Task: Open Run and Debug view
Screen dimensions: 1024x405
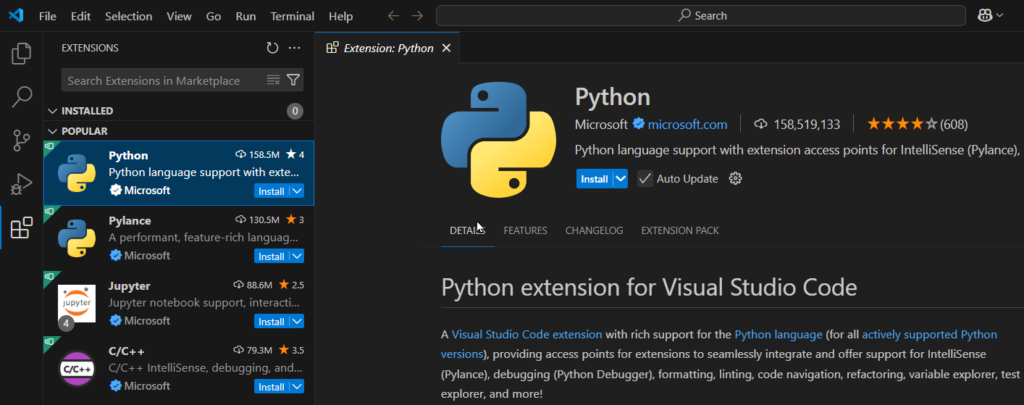Action: tap(21, 185)
